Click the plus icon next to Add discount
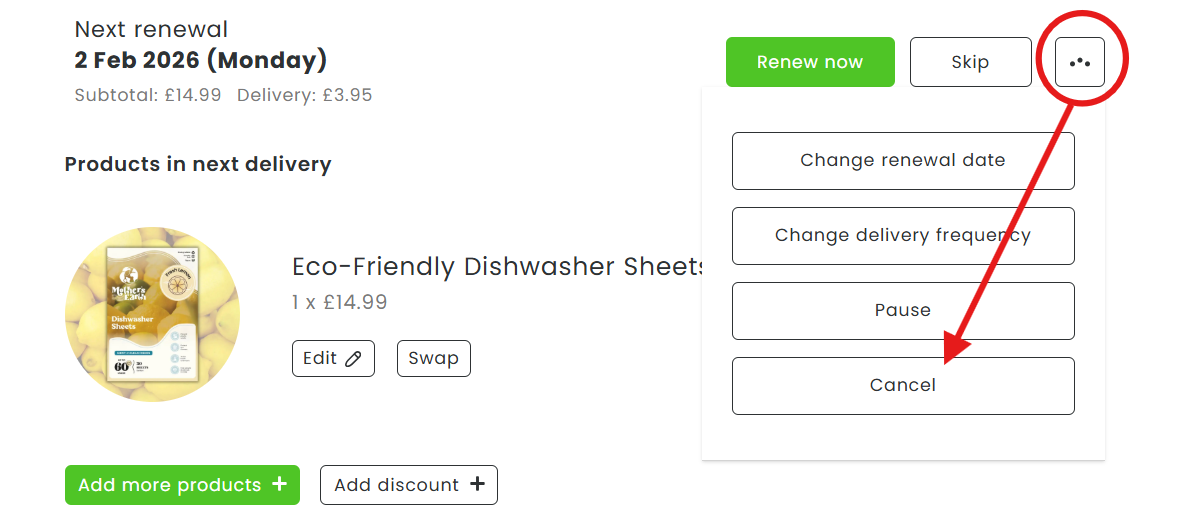The height and width of the screenshot is (518, 1178). pos(477,485)
